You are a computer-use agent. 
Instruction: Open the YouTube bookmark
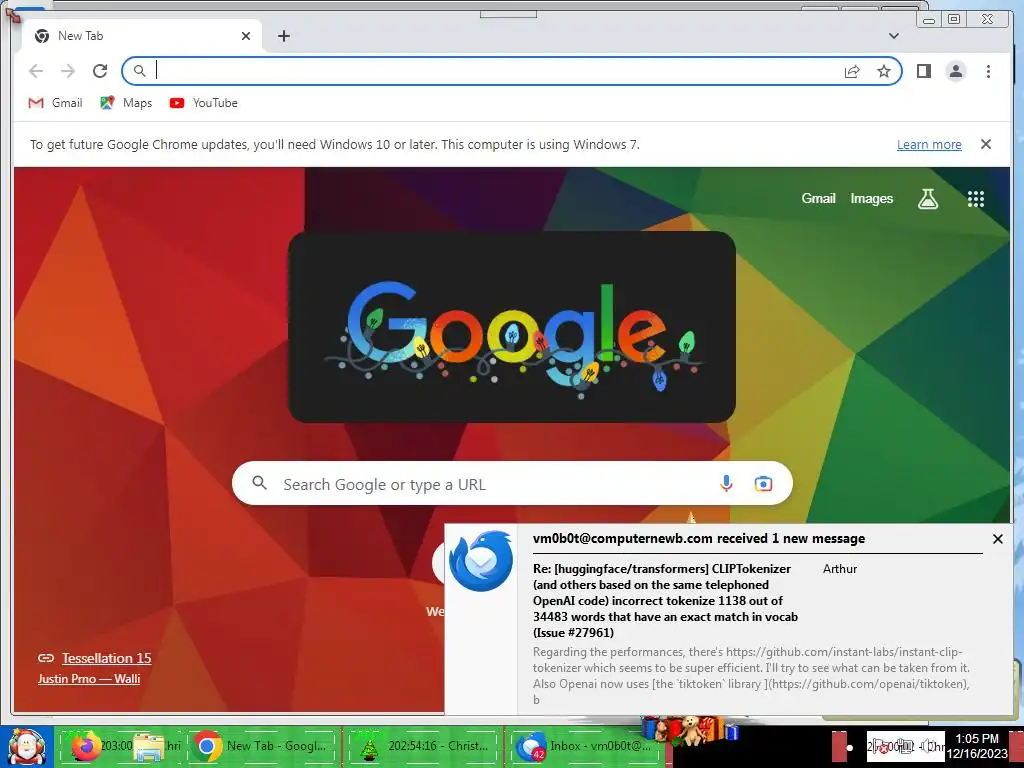[204, 103]
